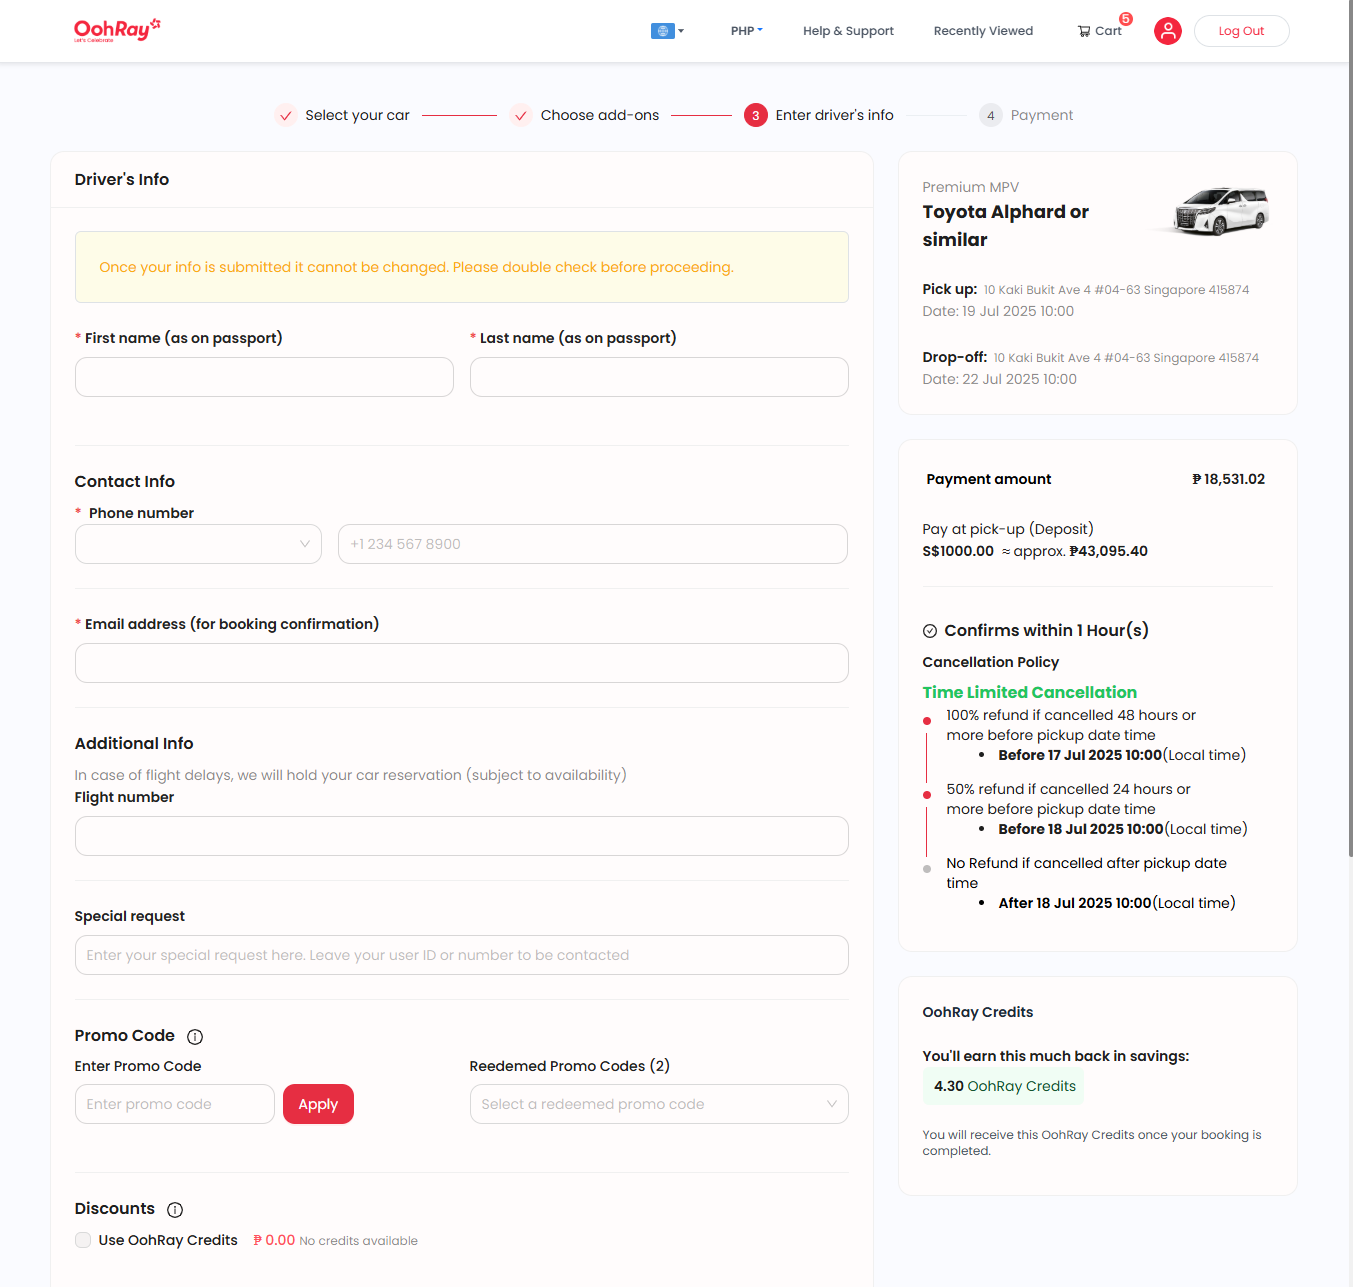Open the shopping cart with 5 items
The image size is (1353, 1287).
(1098, 31)
